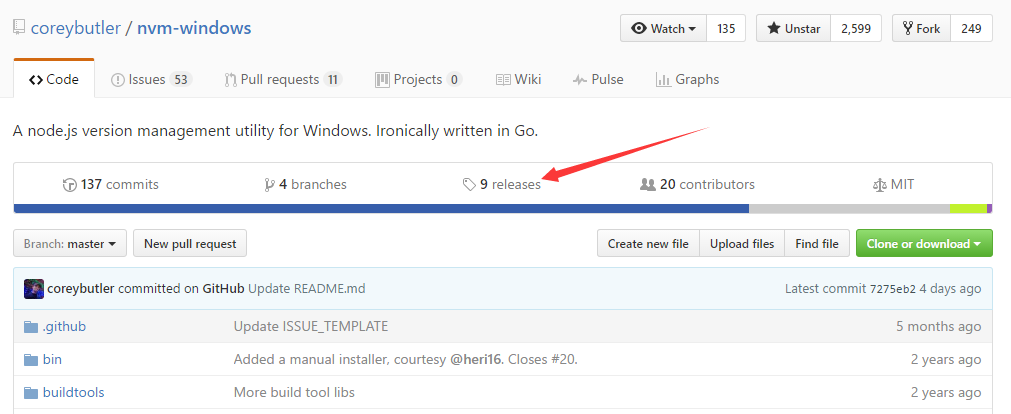Click the commits history clock icon
This screenshot has width=1011, height=414.
click(x=70, y=185)
